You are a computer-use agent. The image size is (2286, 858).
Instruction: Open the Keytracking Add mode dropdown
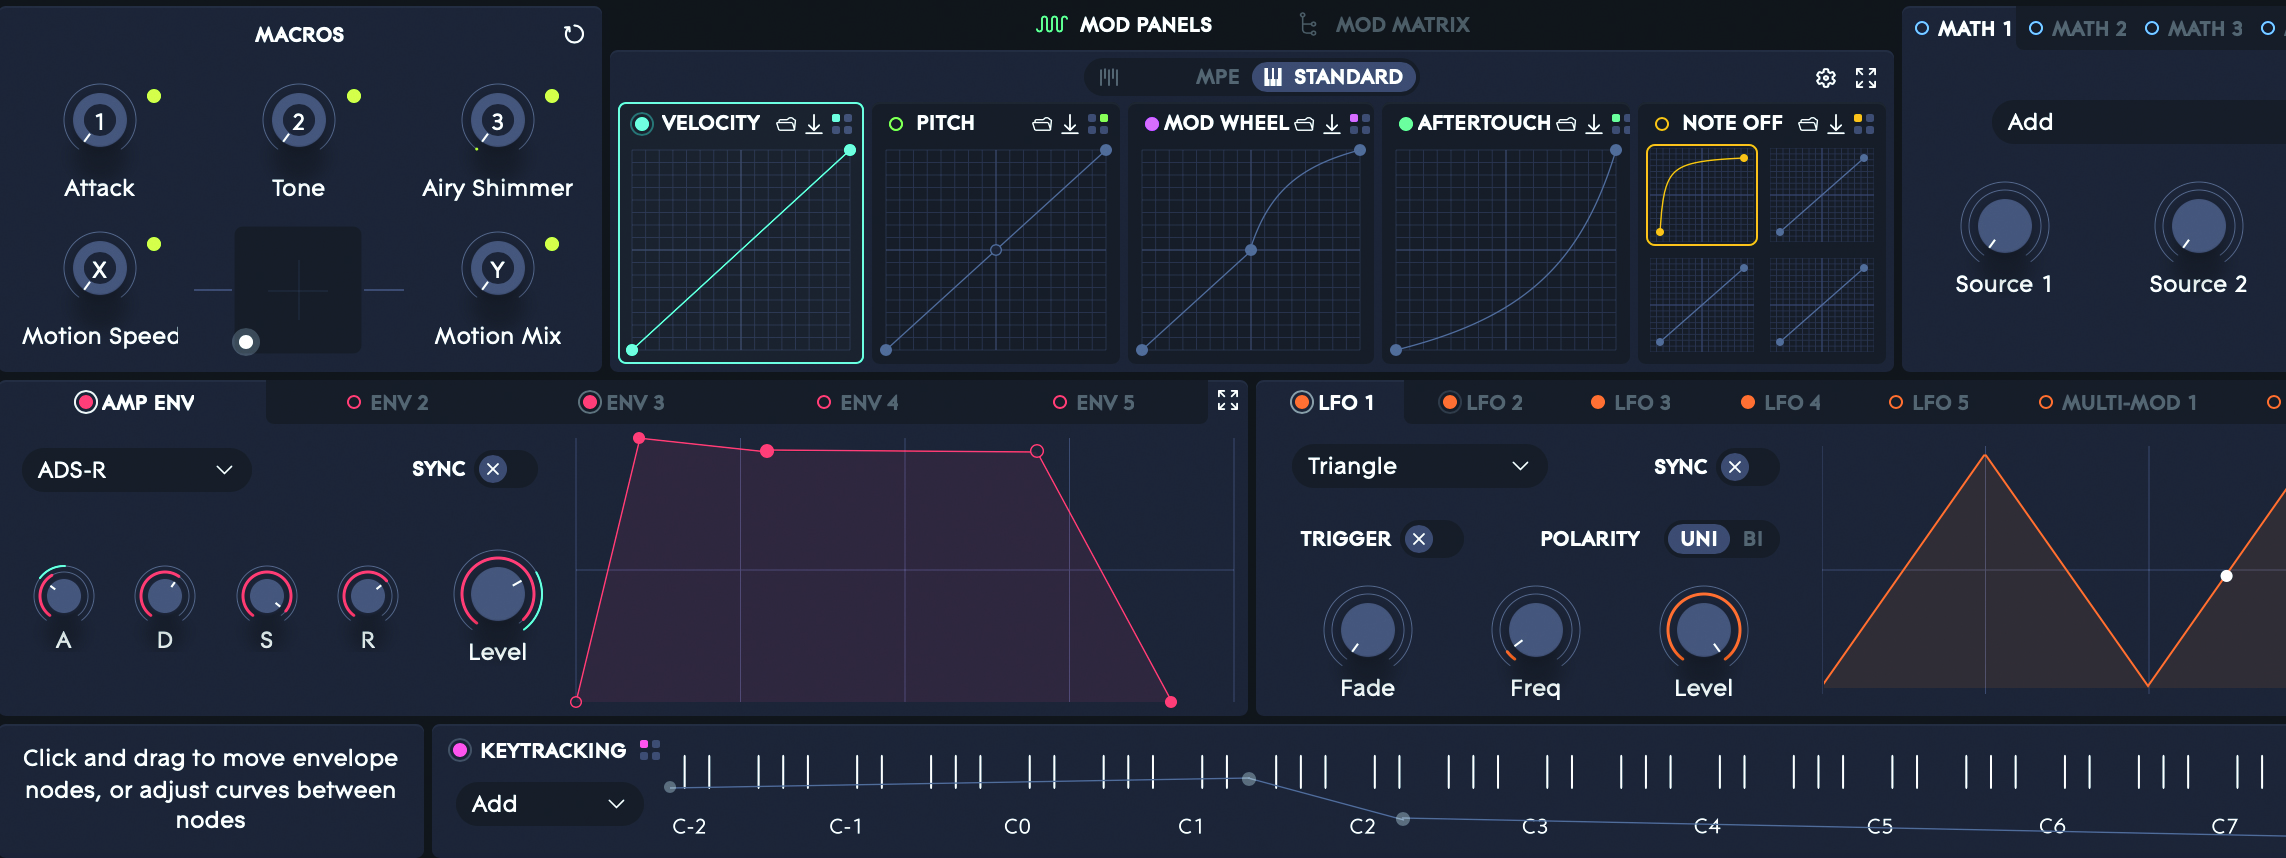click(x=549, y=804)
